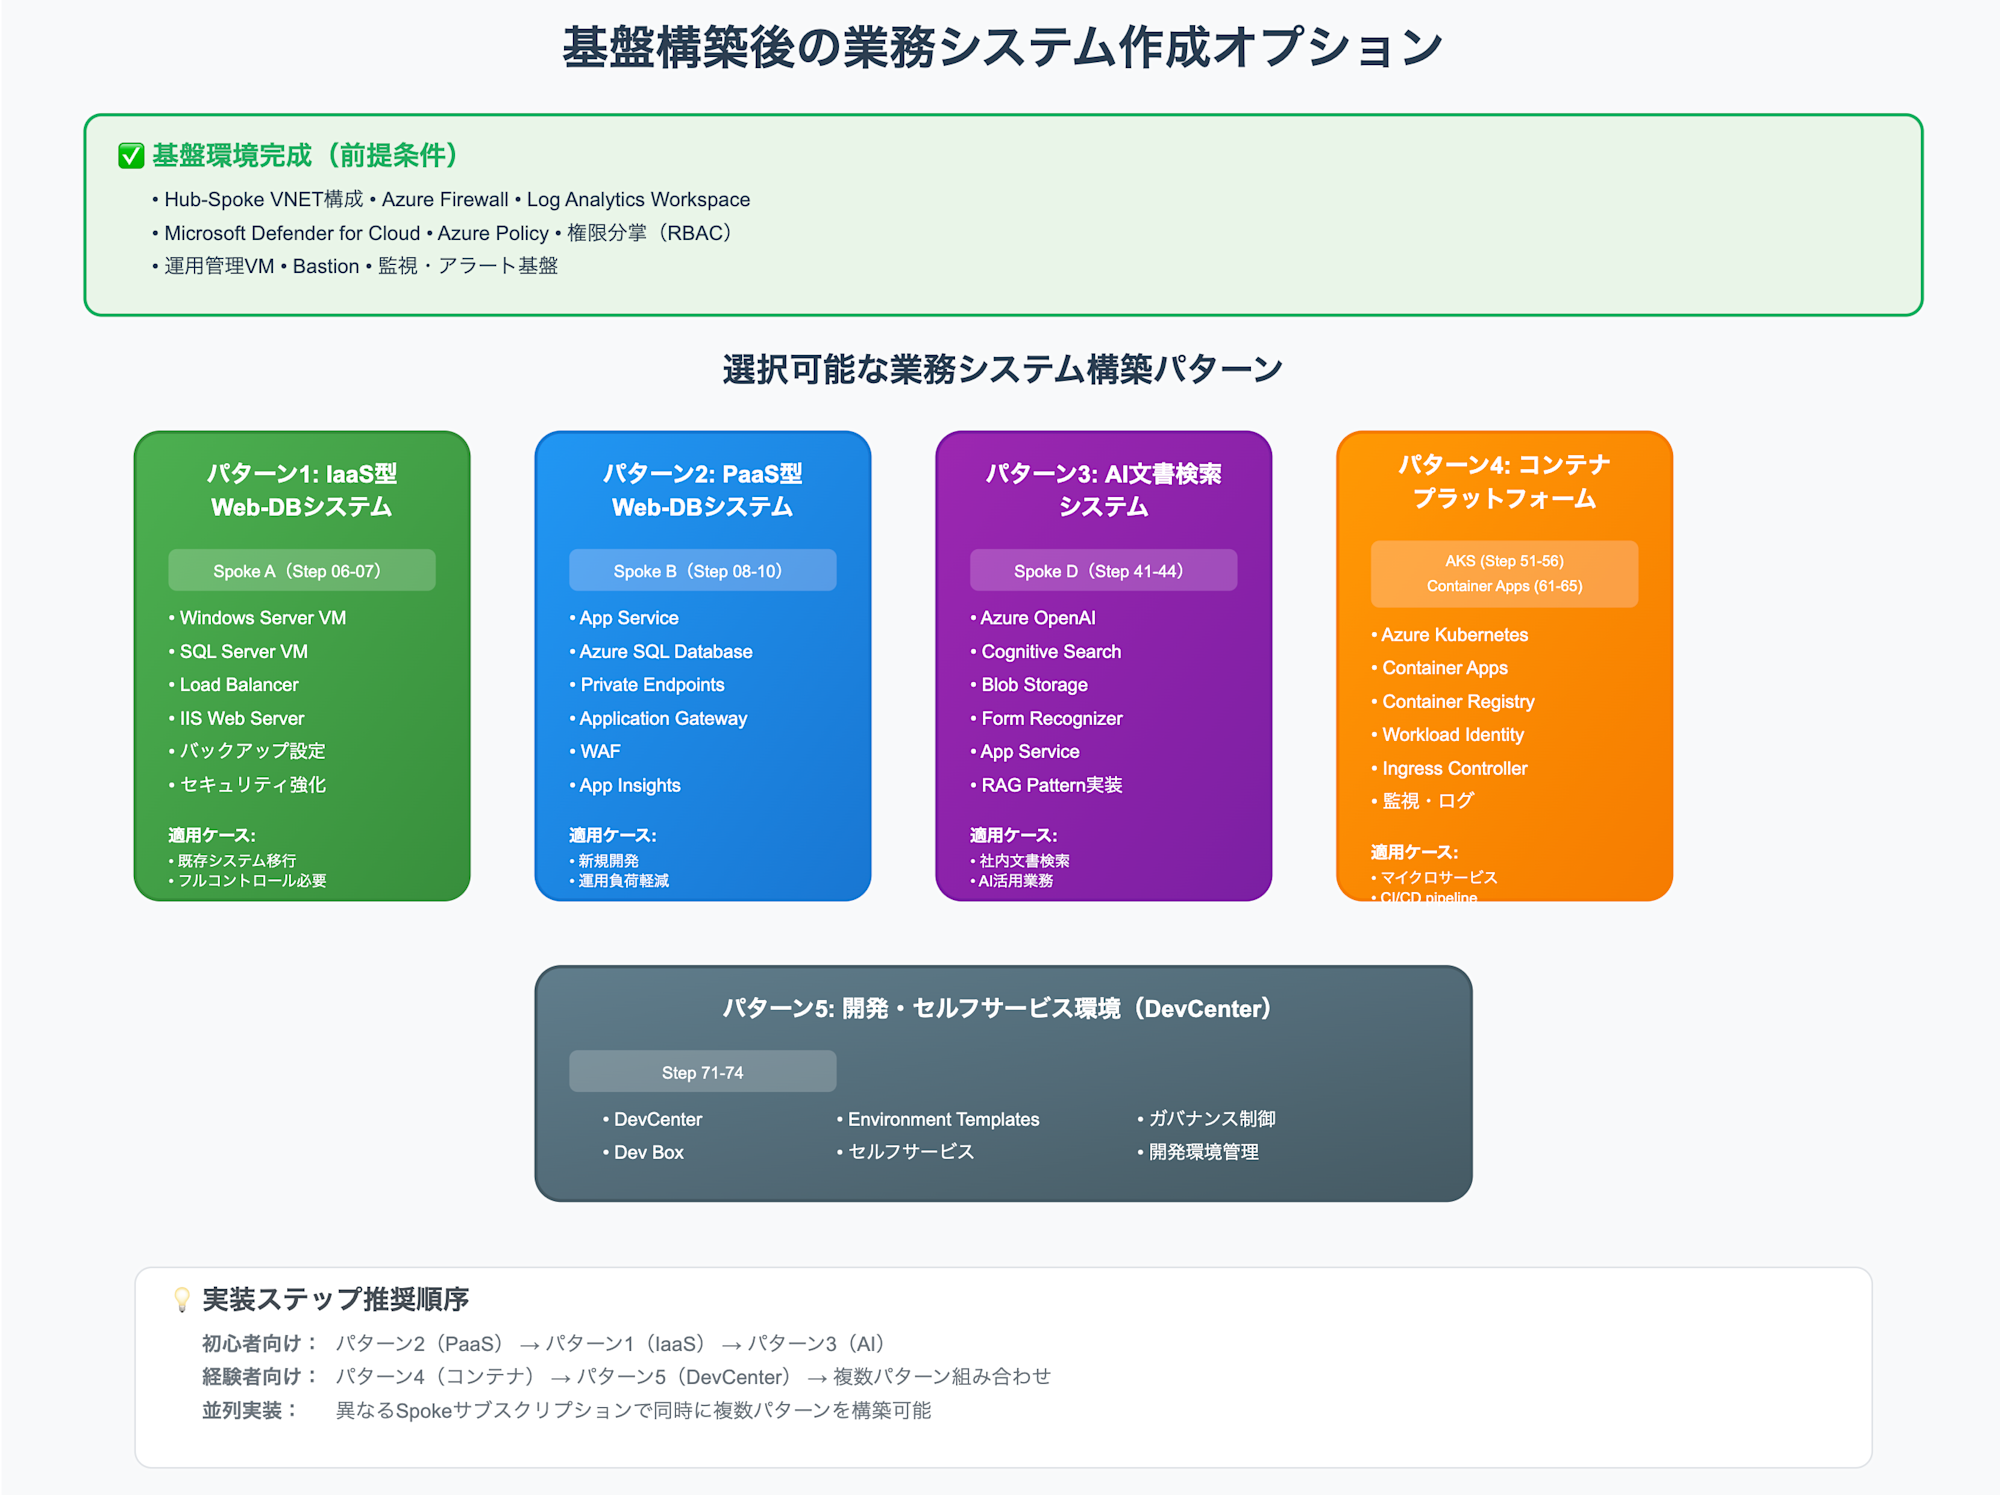Click AI活用業務 use case

coord(1012,881)
